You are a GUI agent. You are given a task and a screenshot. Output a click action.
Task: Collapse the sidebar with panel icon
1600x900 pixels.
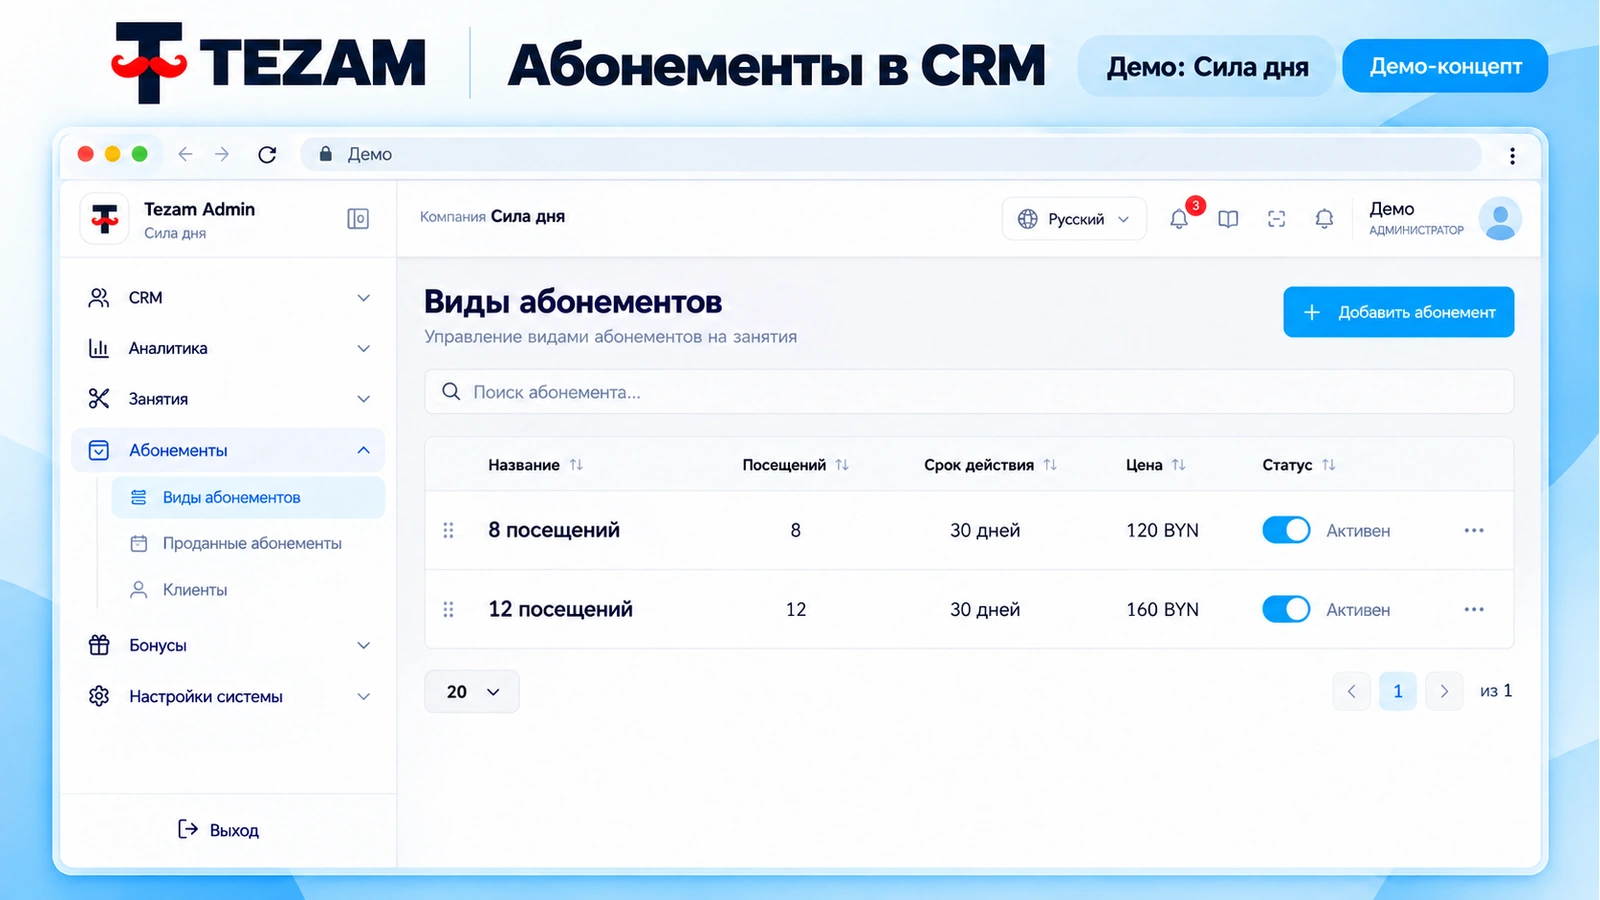pyautogui.click(x=358, y=219)
